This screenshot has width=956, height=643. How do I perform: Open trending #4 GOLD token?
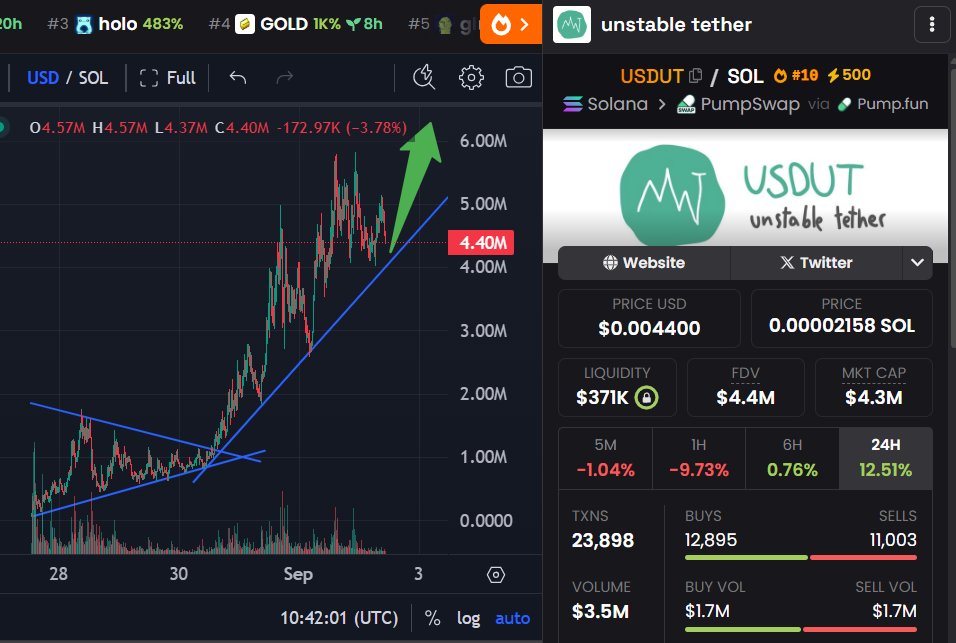pyautogui.click(x=296, y=24)
